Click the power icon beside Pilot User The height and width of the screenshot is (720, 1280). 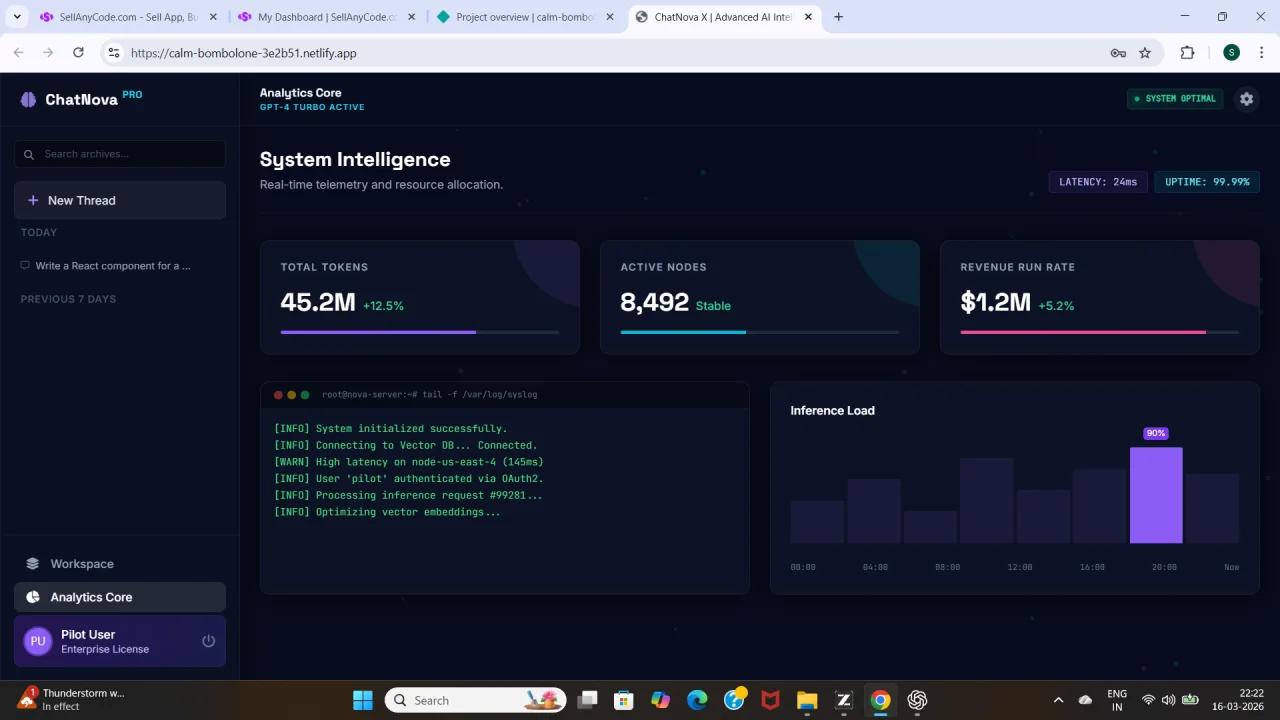pyautogui.click(x=208, y=641)
